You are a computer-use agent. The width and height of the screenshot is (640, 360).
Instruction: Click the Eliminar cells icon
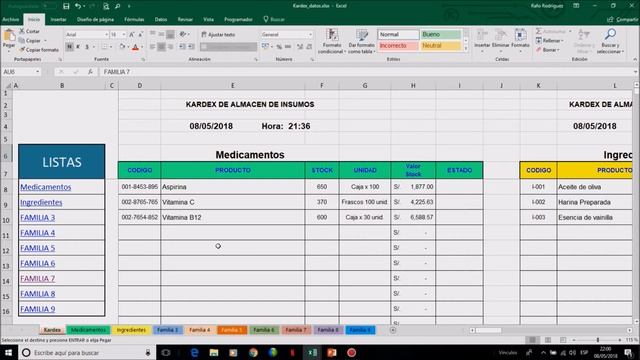[501, 35]
